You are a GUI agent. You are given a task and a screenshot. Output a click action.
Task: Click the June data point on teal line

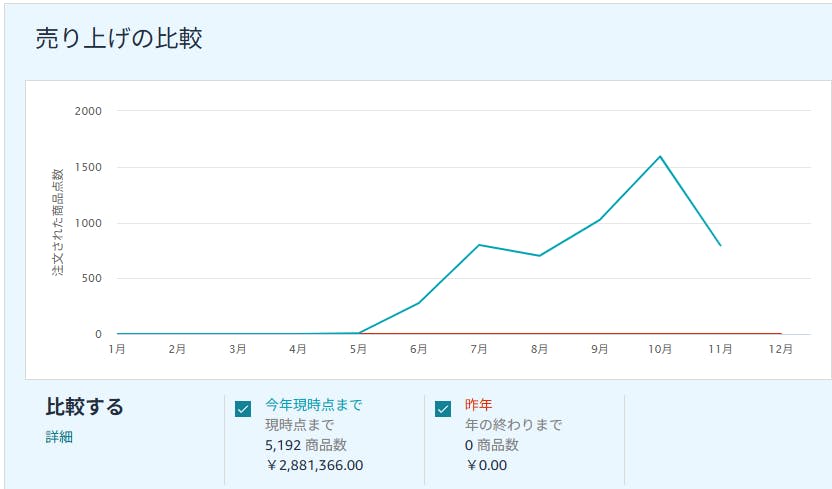click(418, 302)
